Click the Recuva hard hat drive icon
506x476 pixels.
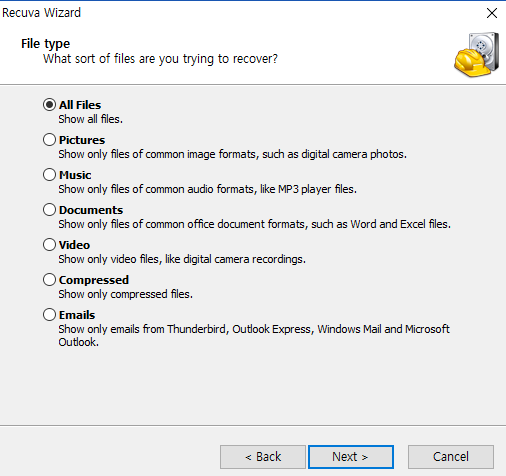coord(476,55)
